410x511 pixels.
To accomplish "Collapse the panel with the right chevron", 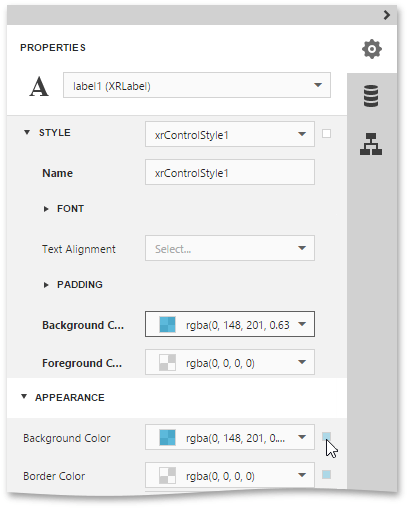I will 387,15.
